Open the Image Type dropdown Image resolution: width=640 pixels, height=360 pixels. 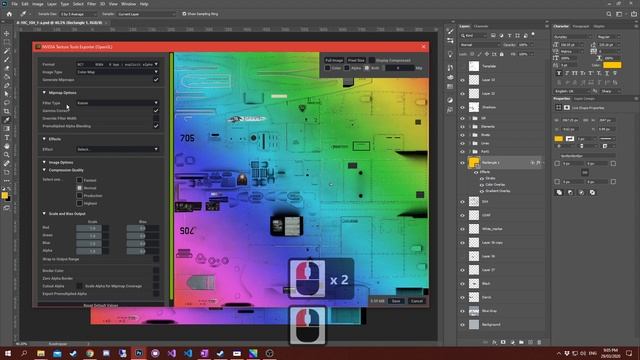[117, 72]
